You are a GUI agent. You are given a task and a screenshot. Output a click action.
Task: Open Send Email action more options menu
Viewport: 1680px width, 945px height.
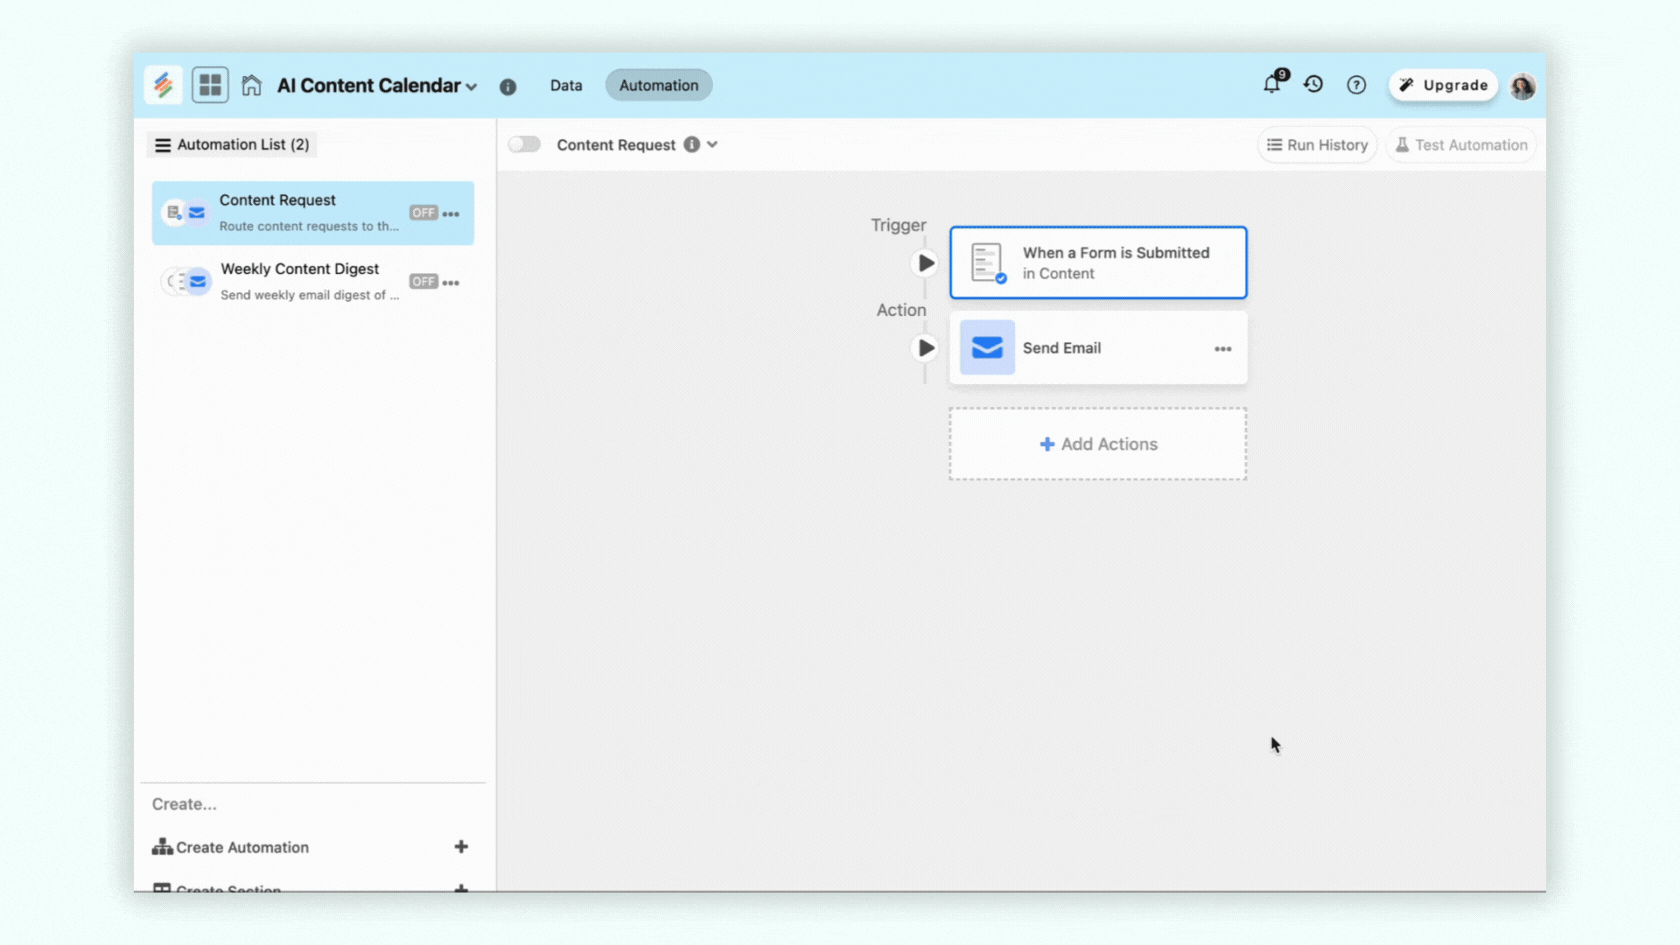1222,349
